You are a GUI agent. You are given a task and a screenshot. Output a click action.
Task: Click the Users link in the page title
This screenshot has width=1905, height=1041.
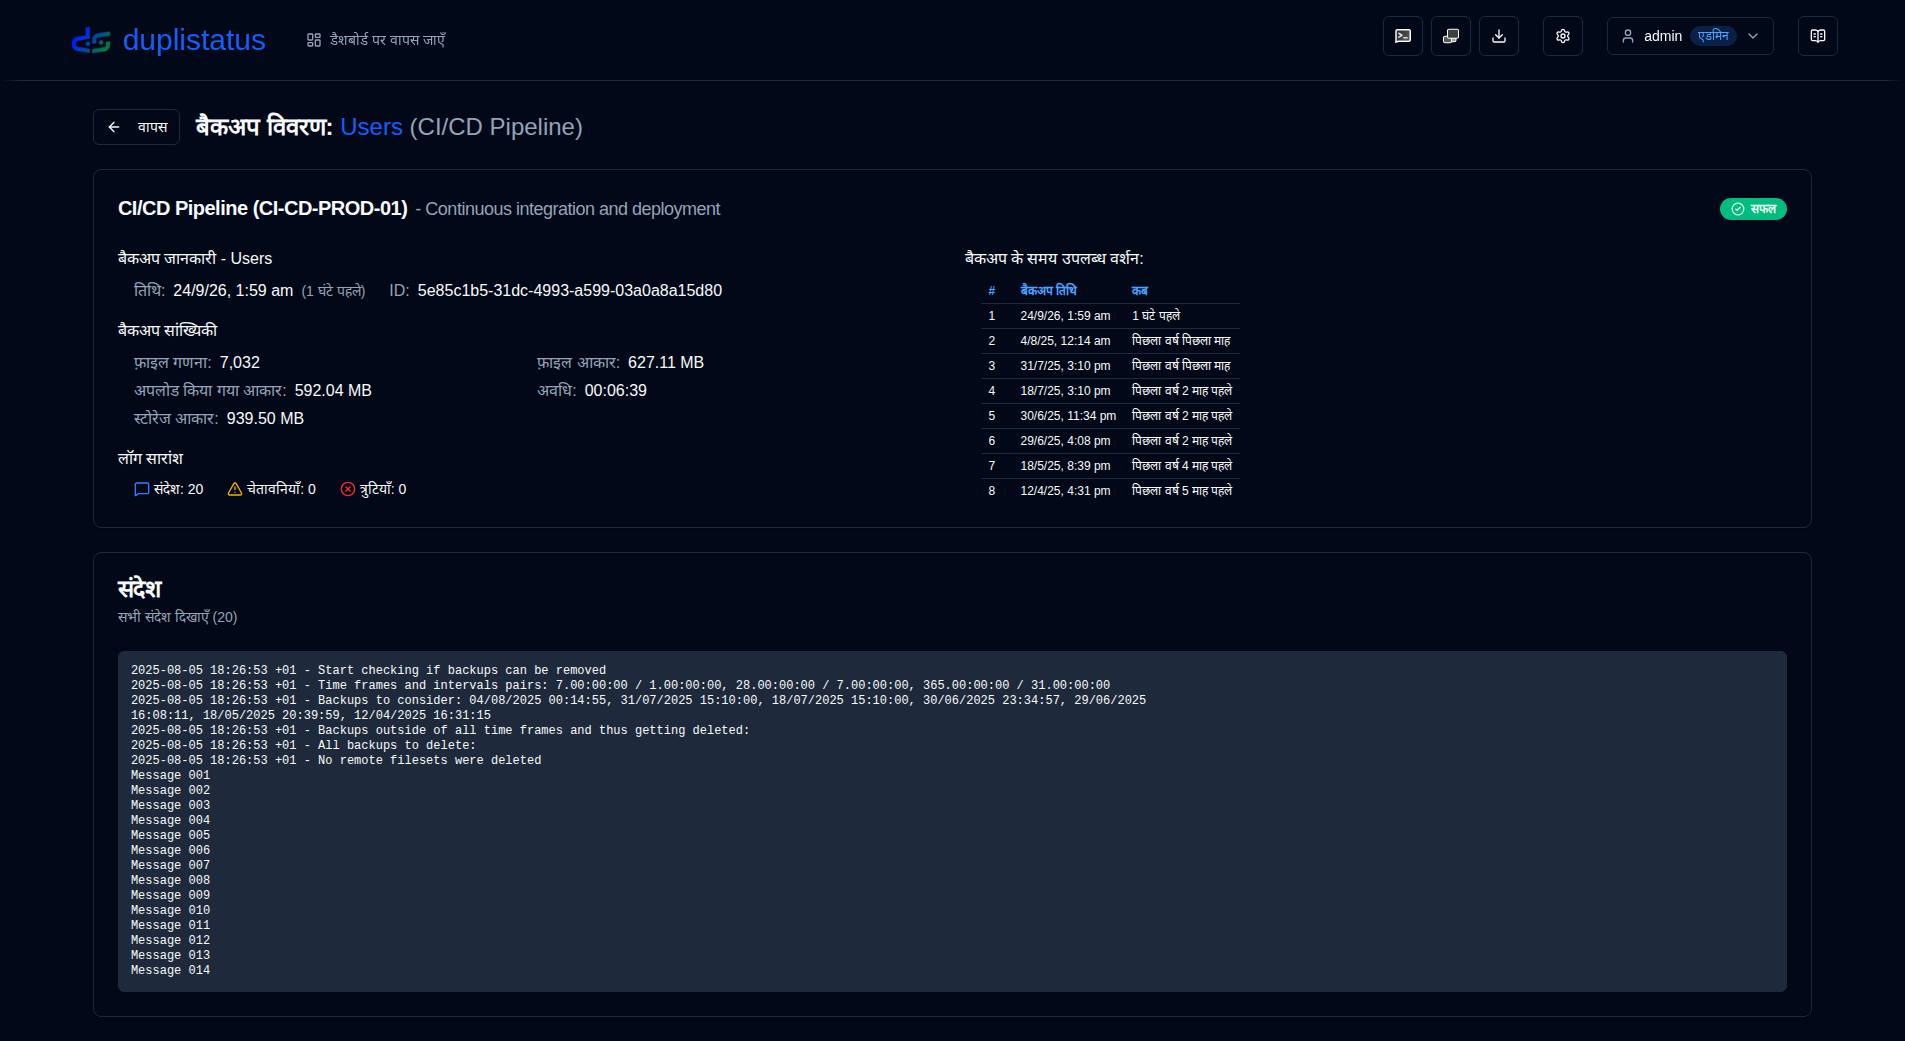[371, 127]
